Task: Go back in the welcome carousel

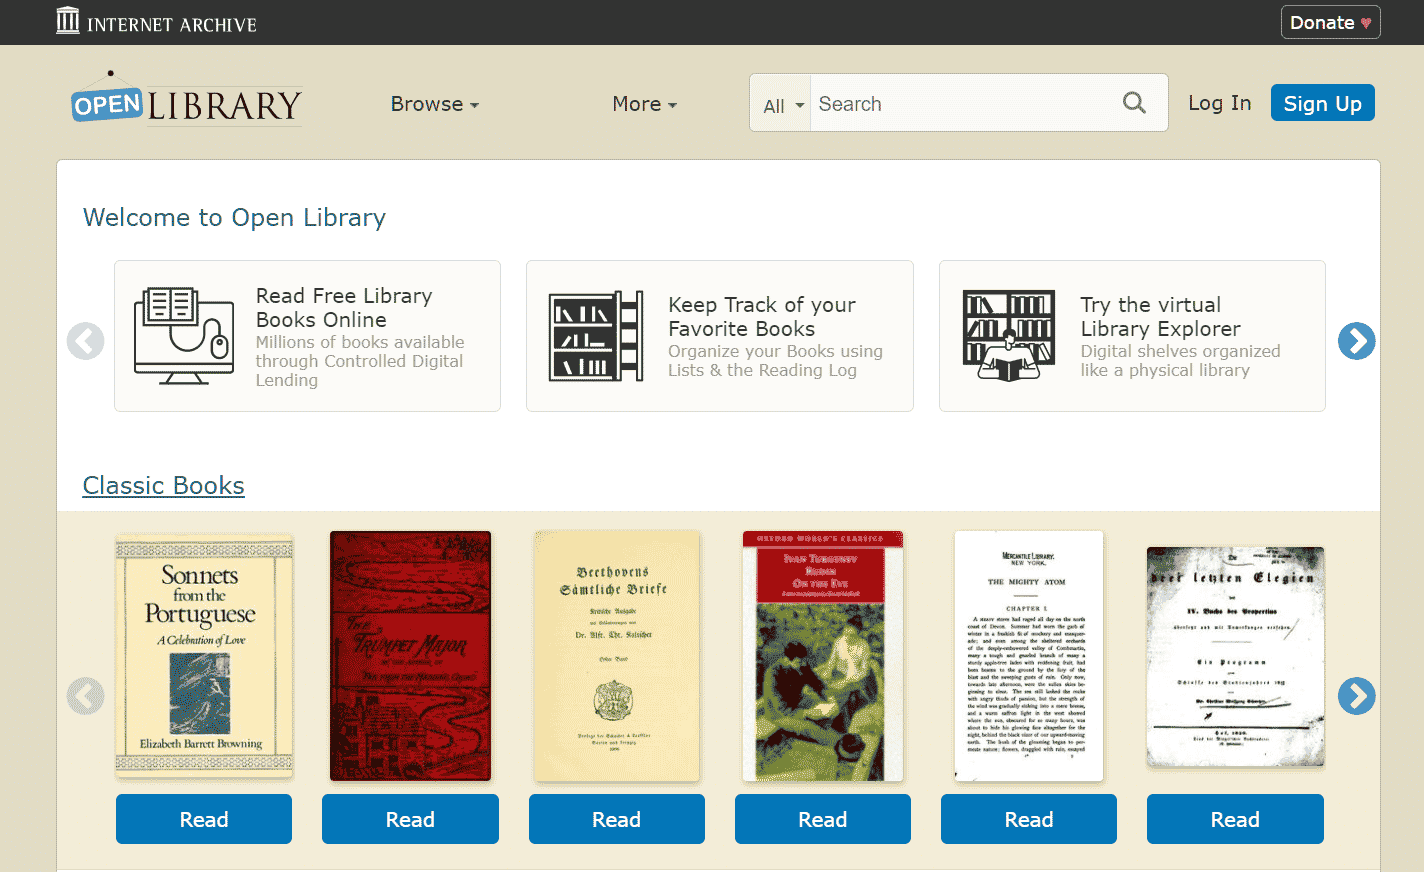Action: coord(85,341)
